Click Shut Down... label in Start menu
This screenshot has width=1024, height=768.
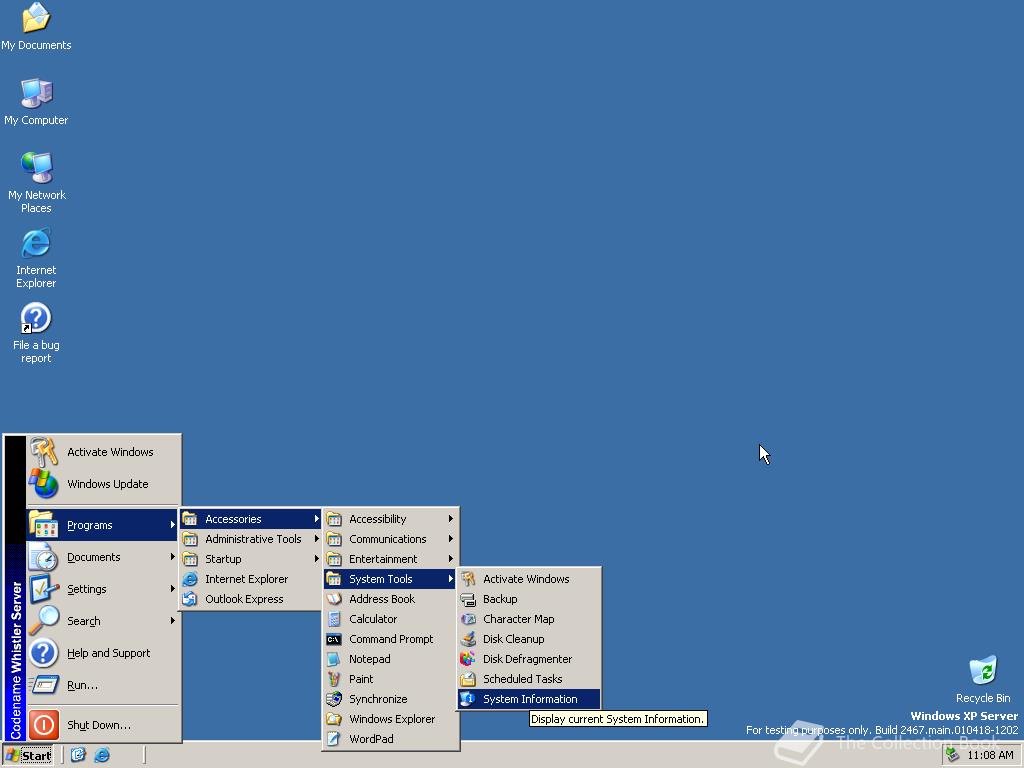tap(99, 725)
